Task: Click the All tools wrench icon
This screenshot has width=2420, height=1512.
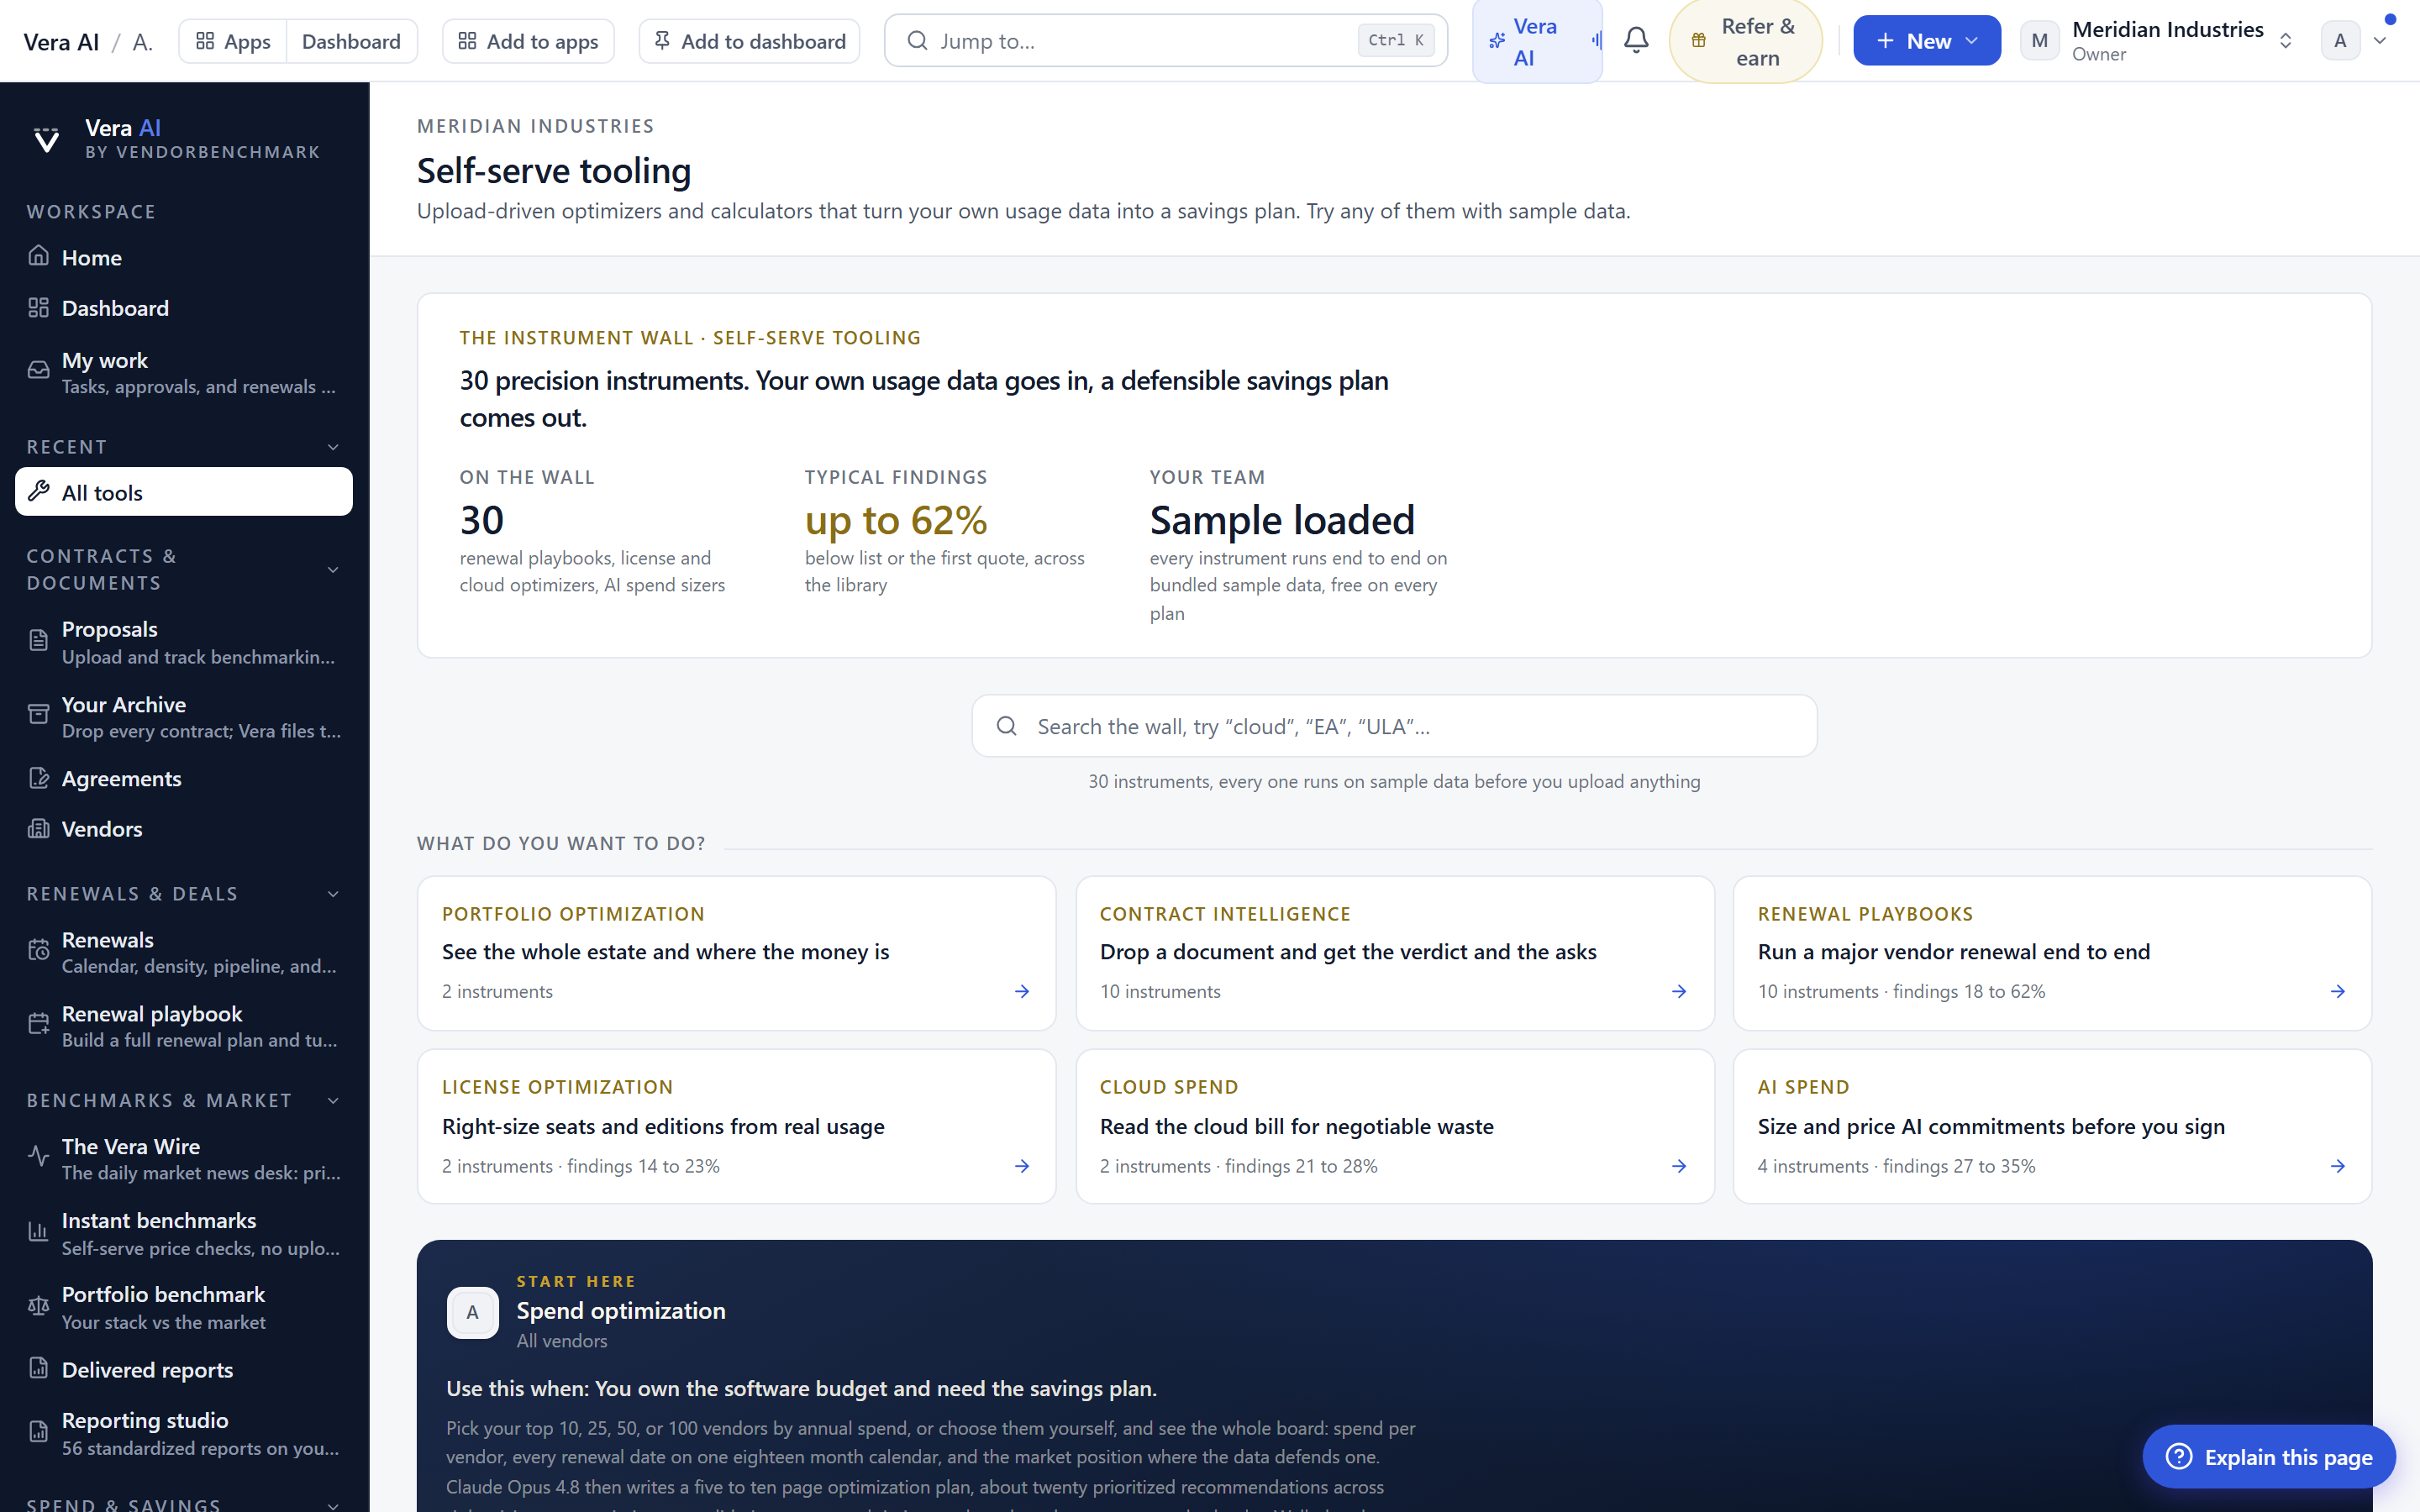Action: [38, 491]
